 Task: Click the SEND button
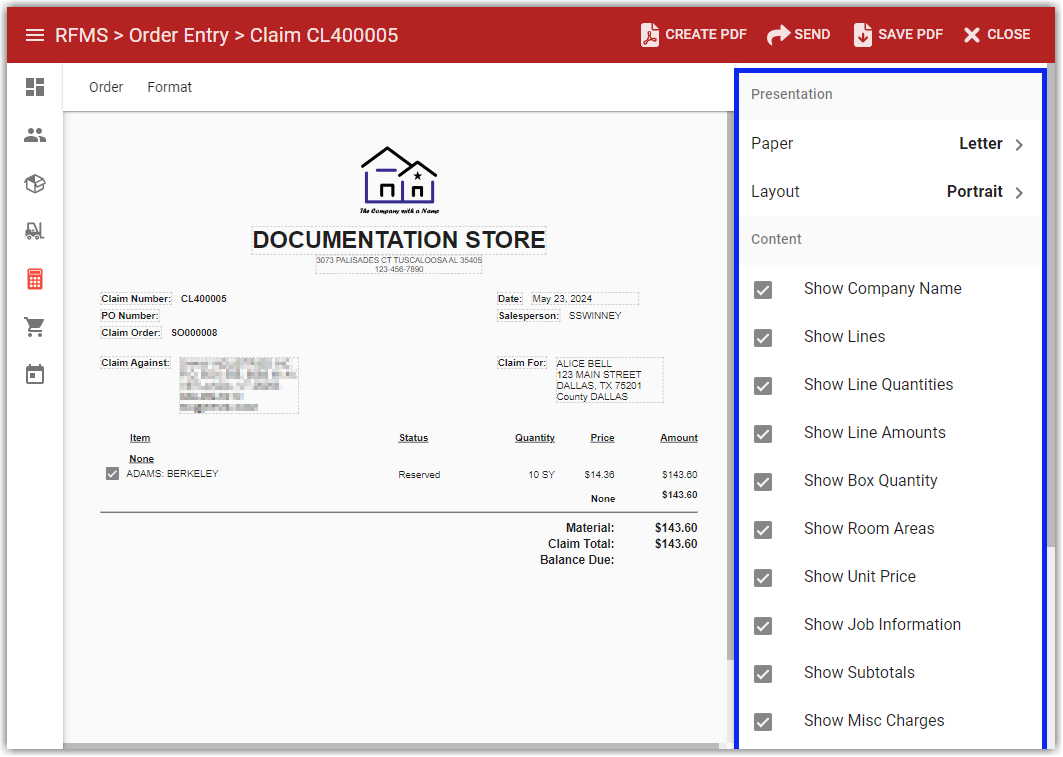pos(798,35)
